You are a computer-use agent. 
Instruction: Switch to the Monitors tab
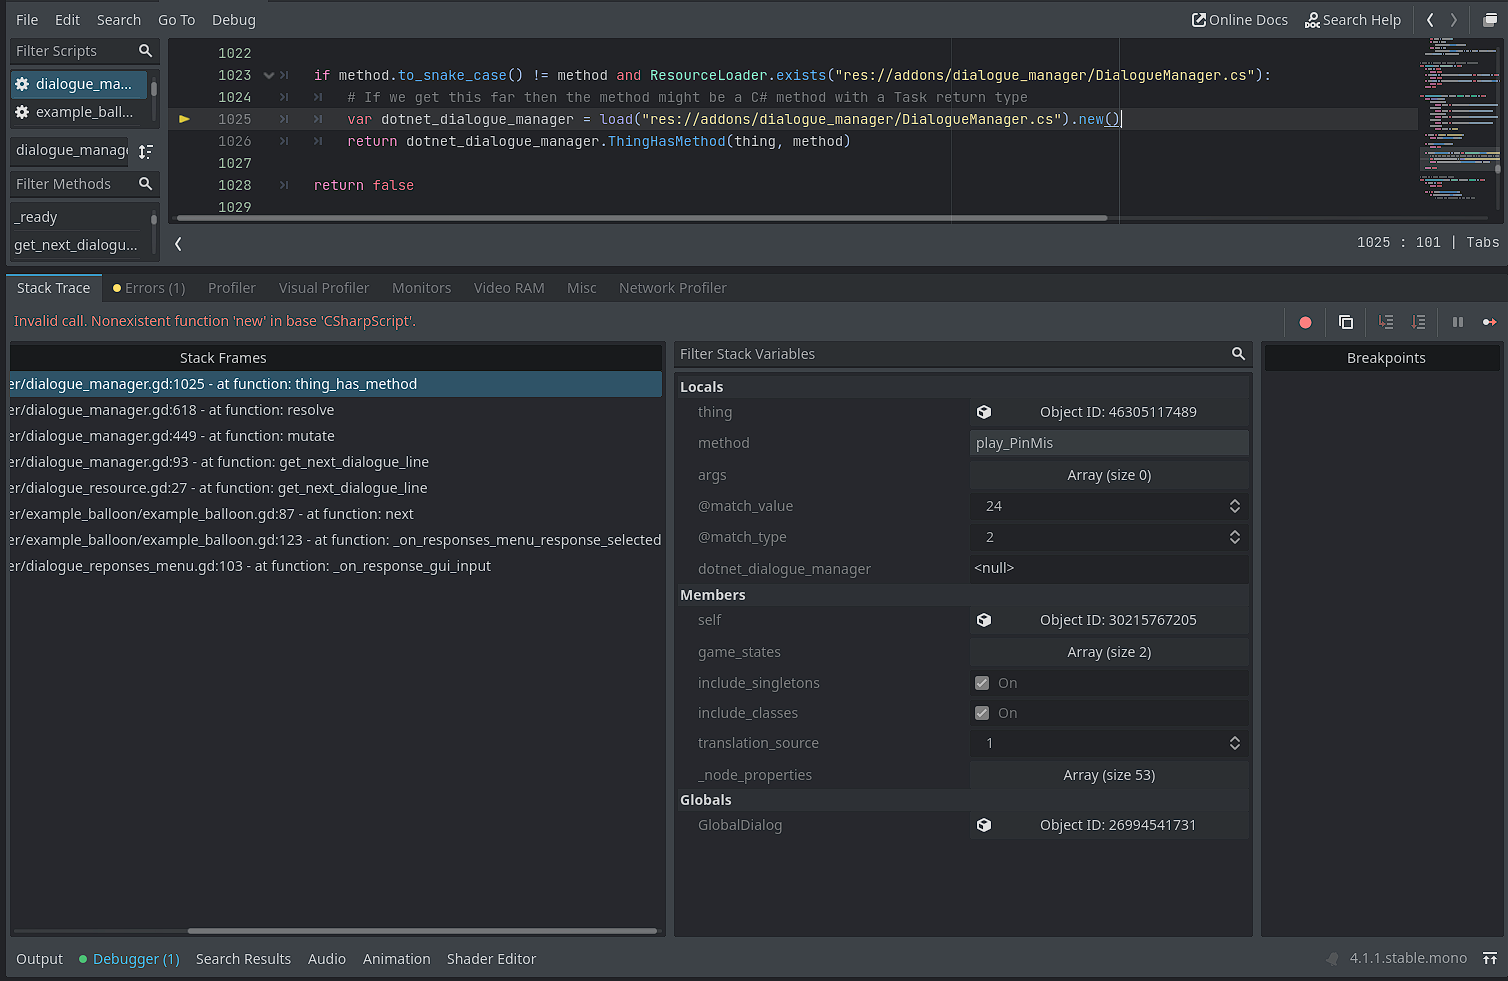click(421, 288)
